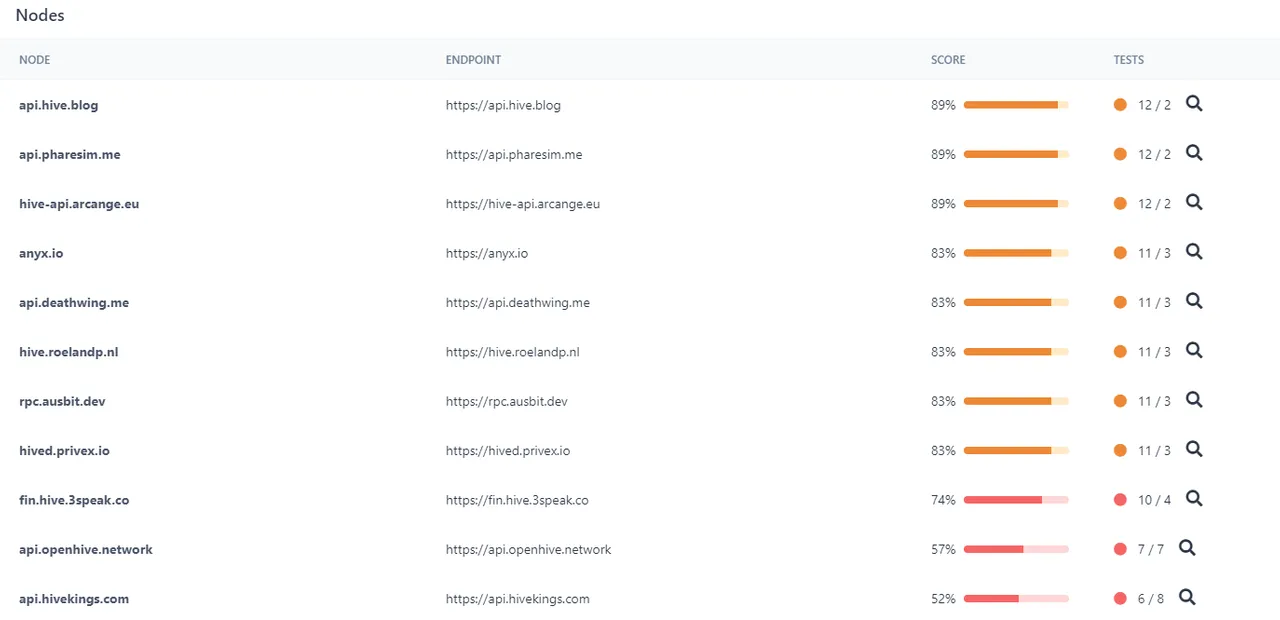The height and width of the screenshot is (620, 1280).
Task: Click the 10 / 4 tests count
Action: click(1154, 500)
